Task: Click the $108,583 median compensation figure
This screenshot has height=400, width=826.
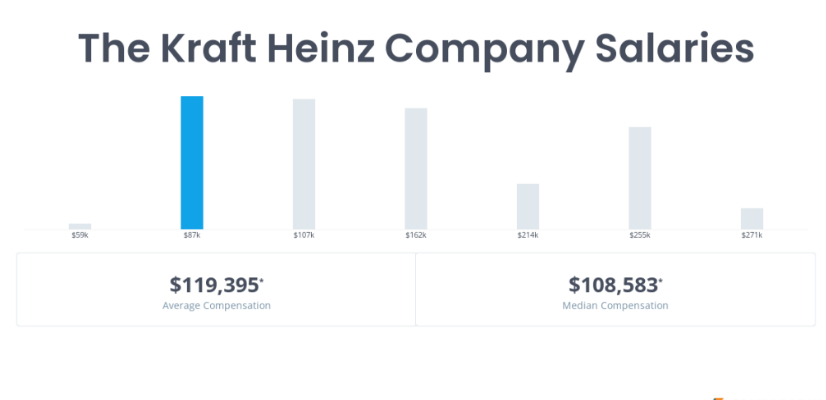Action: click(614, 284)
